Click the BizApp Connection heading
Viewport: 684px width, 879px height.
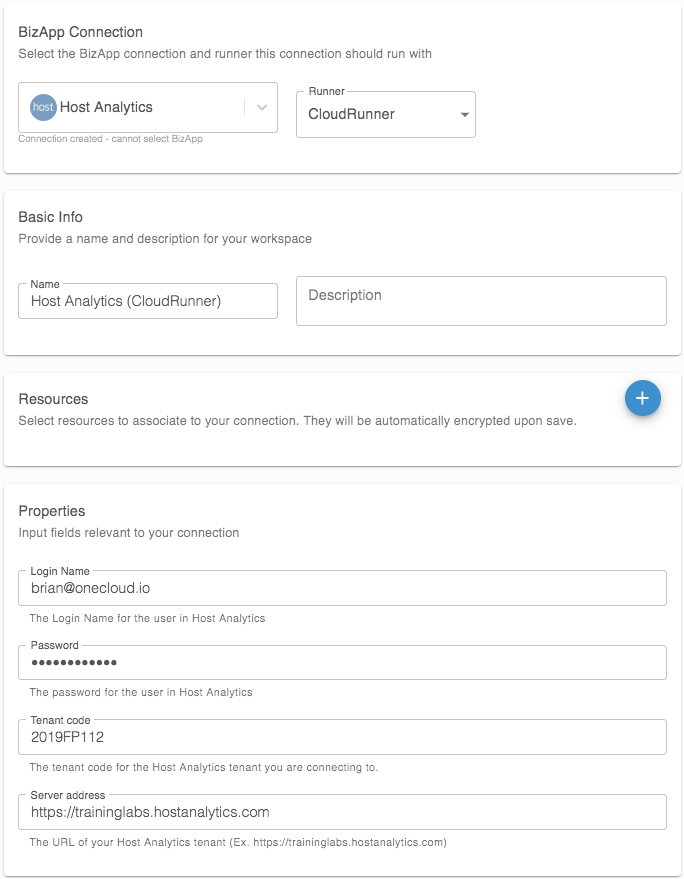pyautogui.click(x=81, y=33)
